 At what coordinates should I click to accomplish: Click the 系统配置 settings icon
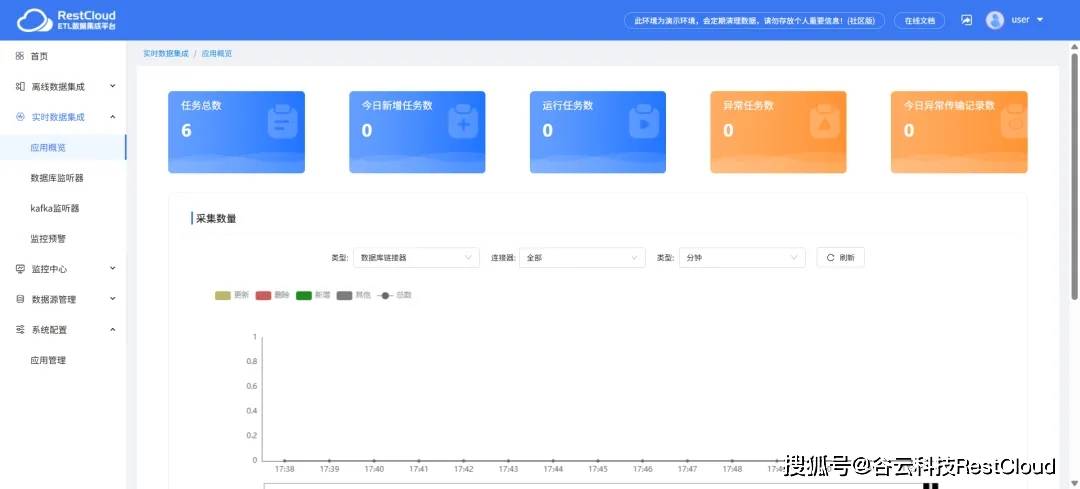[20, 330]
